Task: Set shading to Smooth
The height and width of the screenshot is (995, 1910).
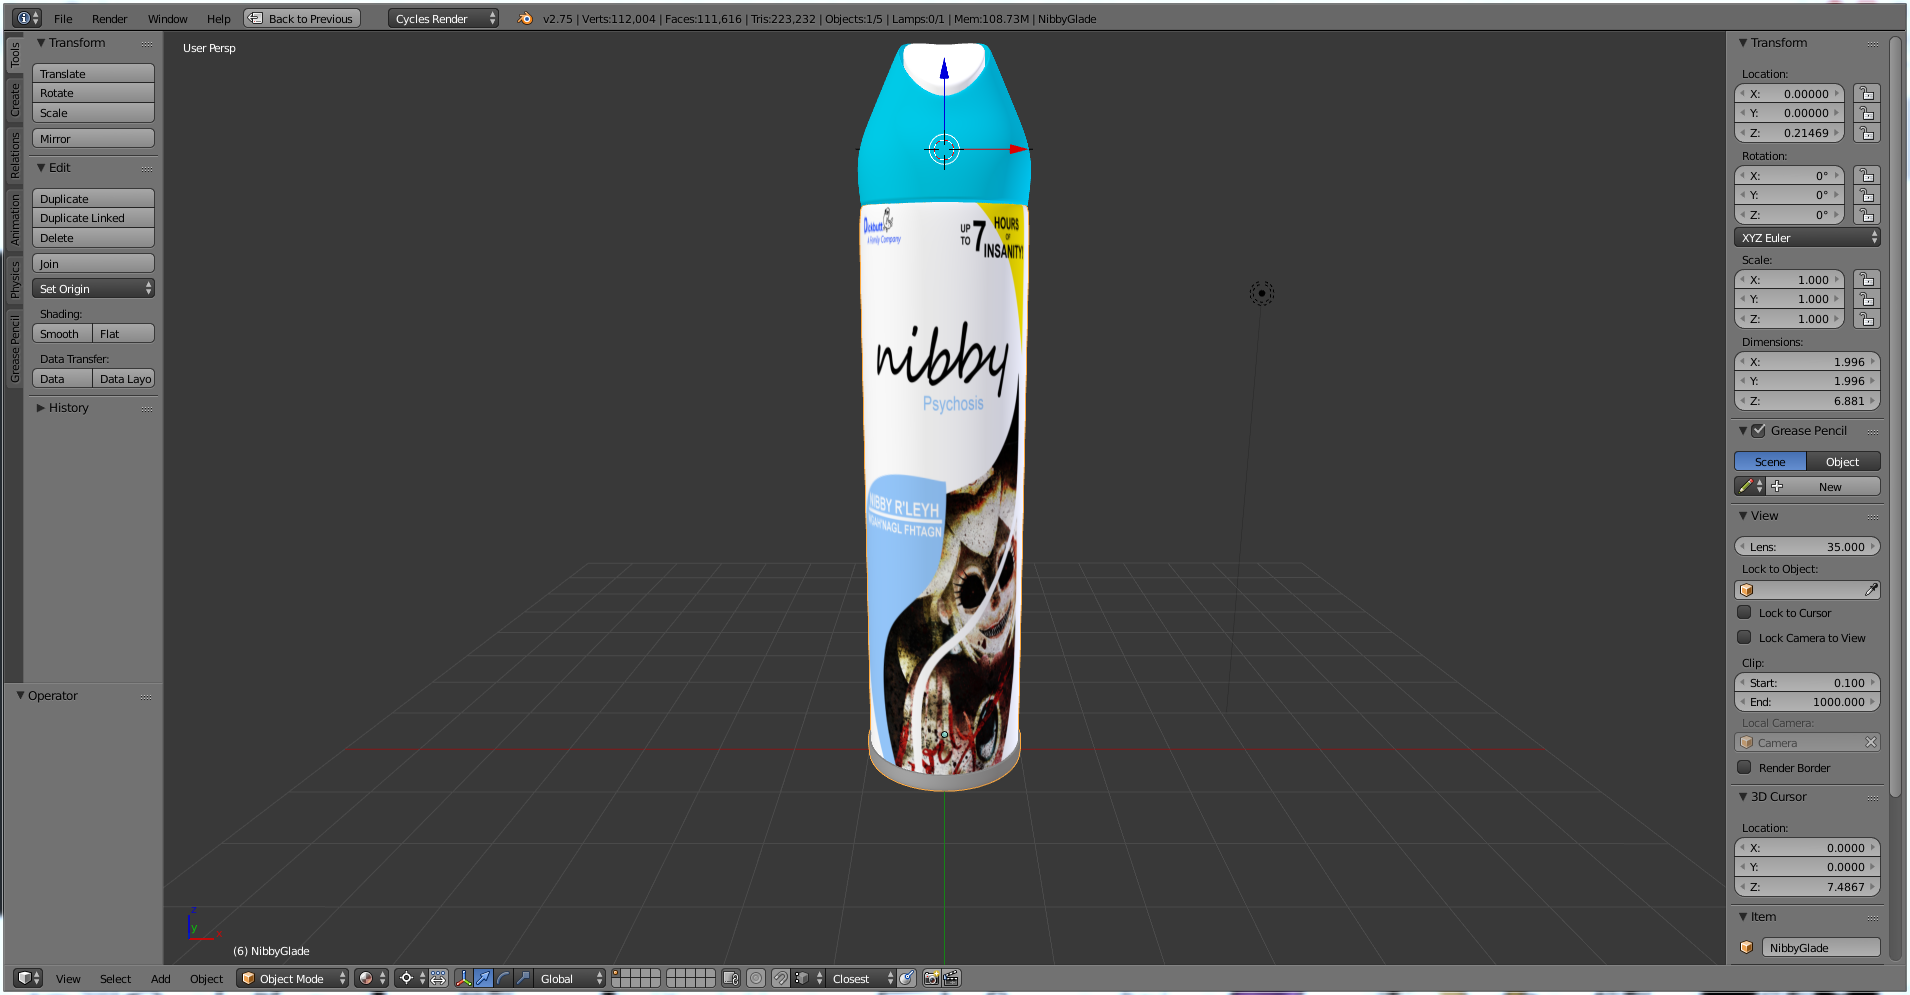Action: [x=62, y=334]
